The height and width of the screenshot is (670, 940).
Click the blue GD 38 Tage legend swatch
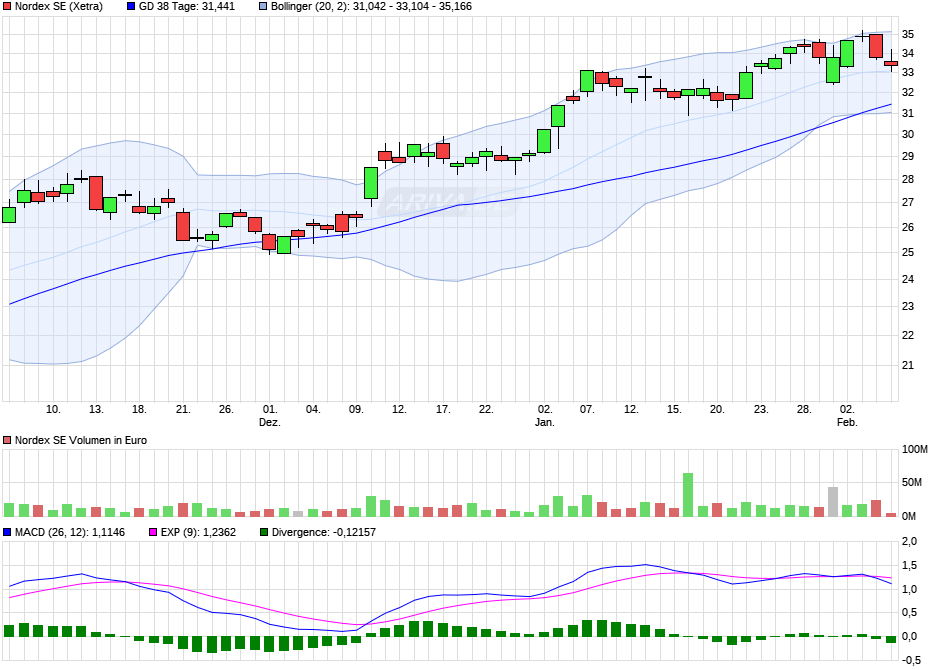click(x=131, y=7)
